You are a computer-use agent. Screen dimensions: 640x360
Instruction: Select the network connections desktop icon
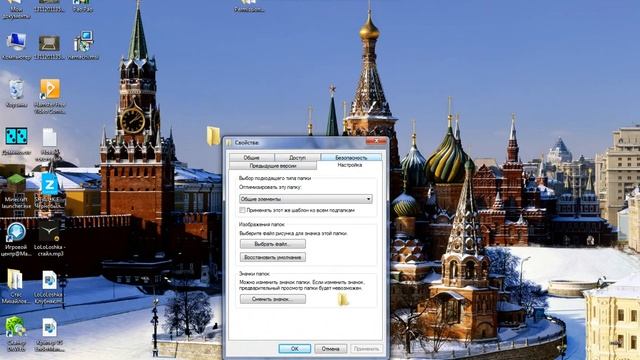pyautogui.click(x=84, y=42)
